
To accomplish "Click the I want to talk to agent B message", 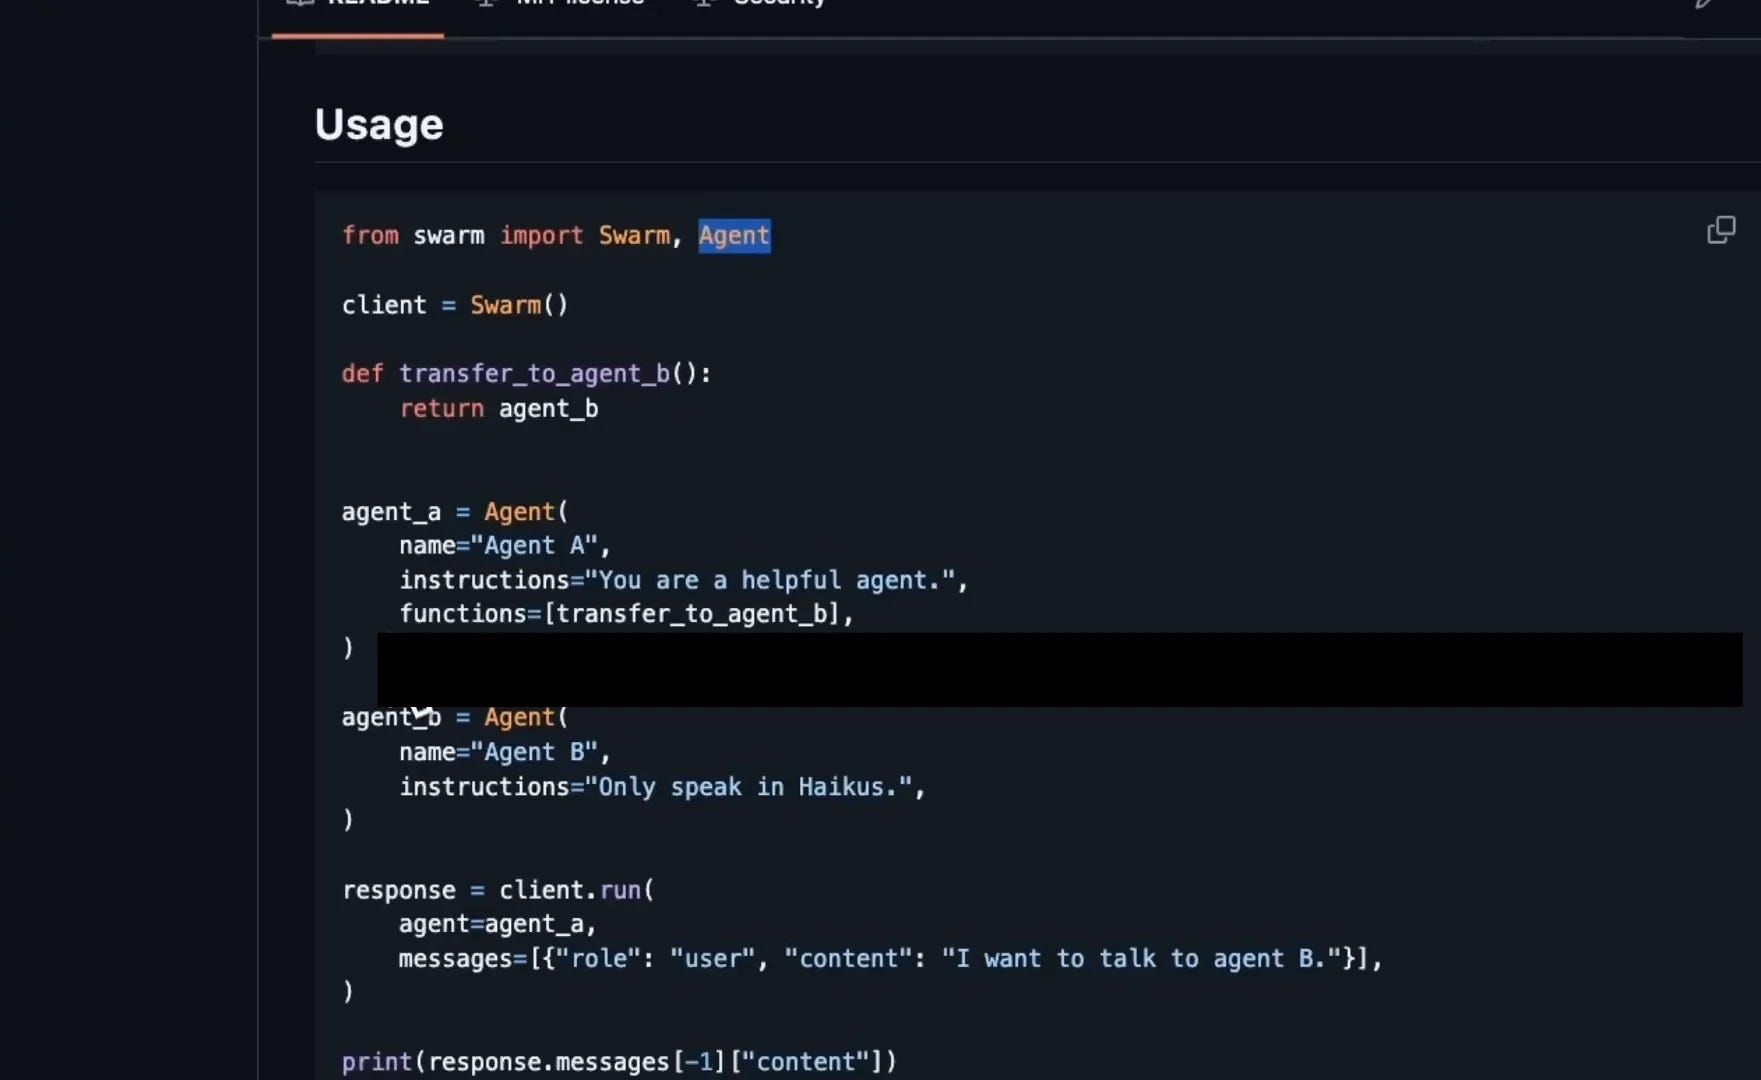I will 1140,957.
